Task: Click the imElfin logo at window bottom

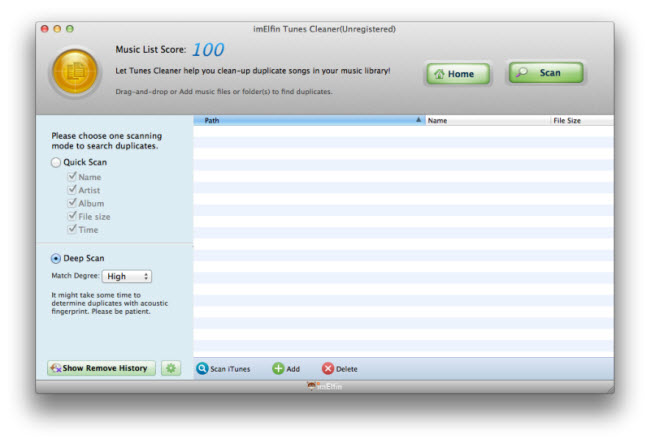Action: [325, 386]
